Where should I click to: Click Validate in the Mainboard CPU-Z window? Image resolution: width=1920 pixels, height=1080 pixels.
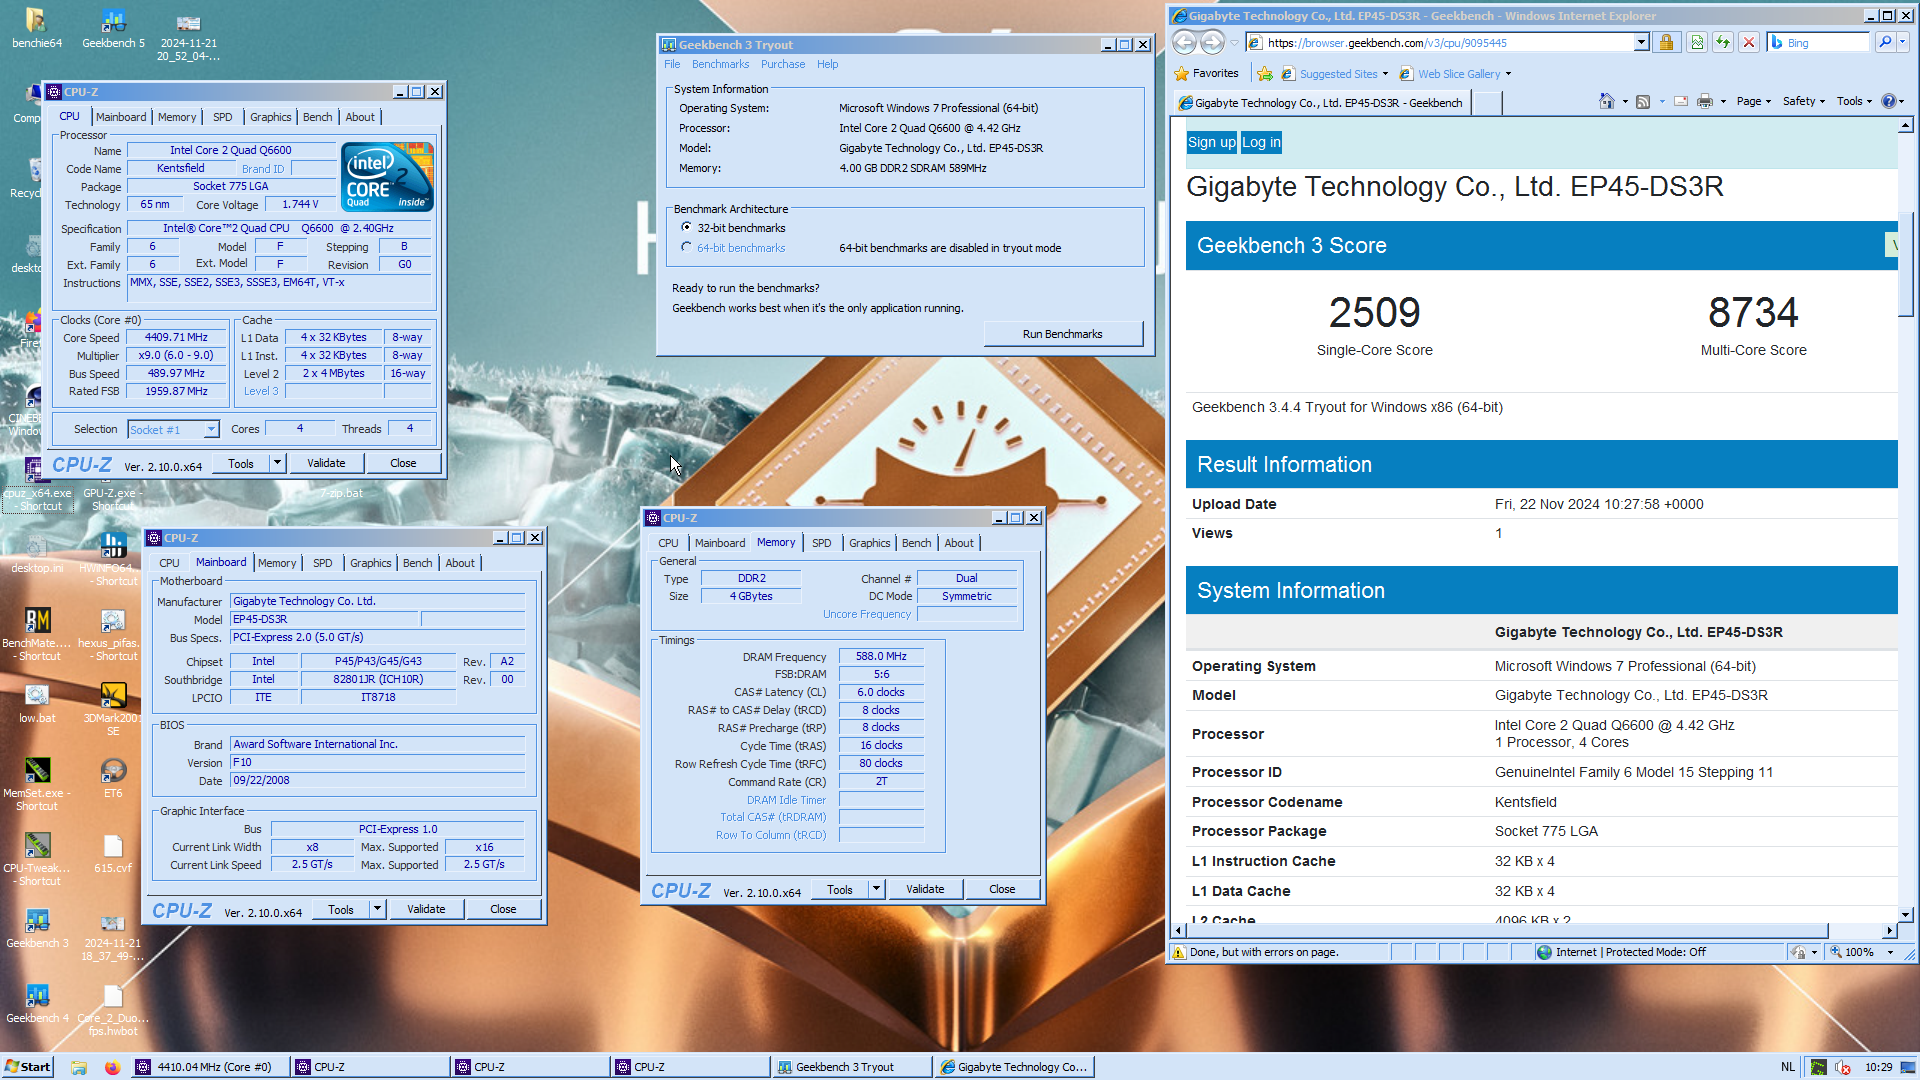click(426, 909)
